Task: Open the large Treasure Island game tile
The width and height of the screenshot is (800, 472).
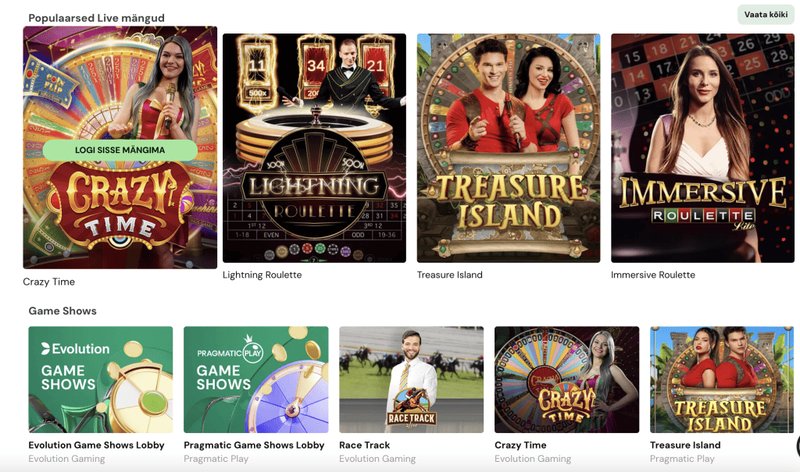Action: 509,148
